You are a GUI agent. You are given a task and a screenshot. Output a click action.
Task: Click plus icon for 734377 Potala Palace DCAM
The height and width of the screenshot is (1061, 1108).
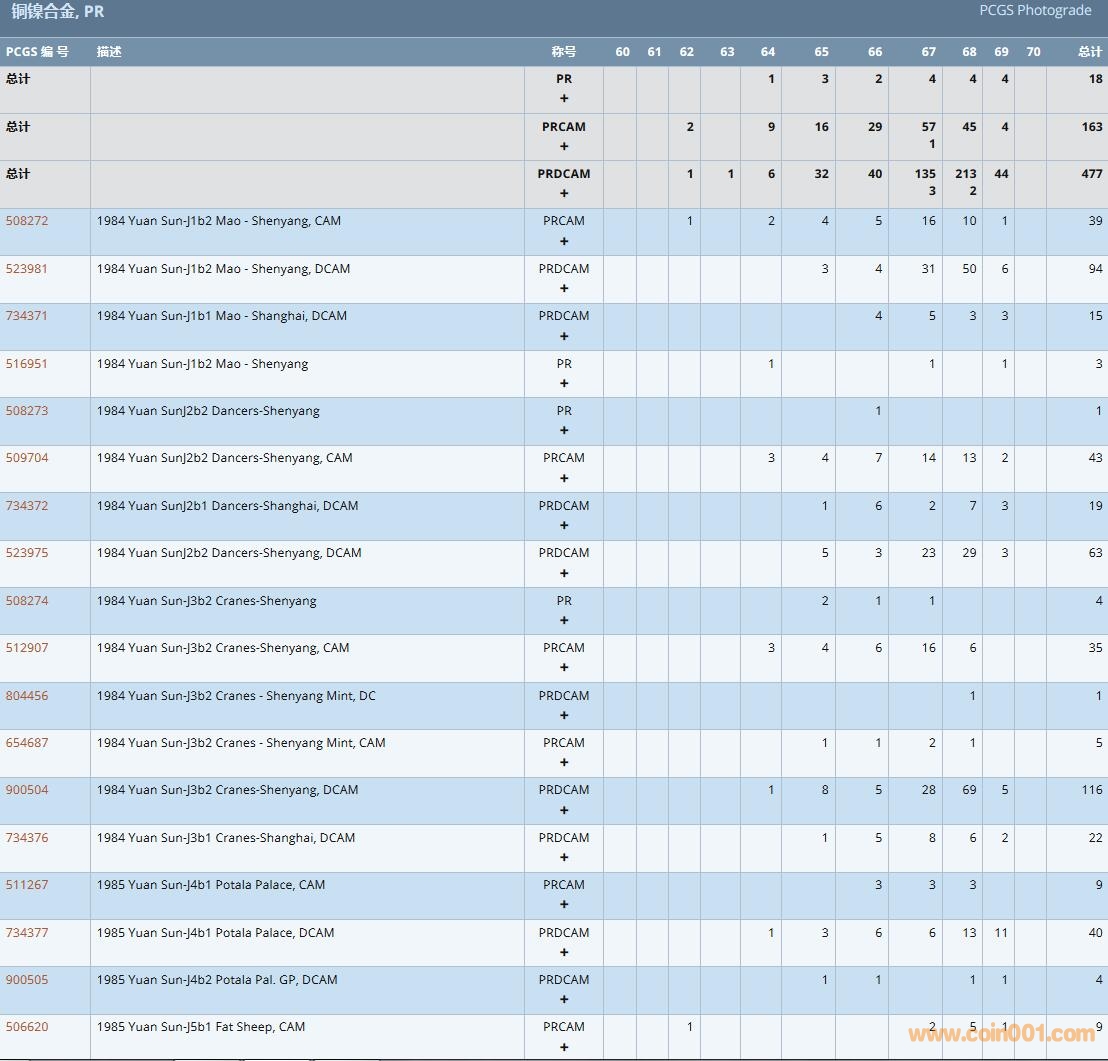click(x=564, y=952)
